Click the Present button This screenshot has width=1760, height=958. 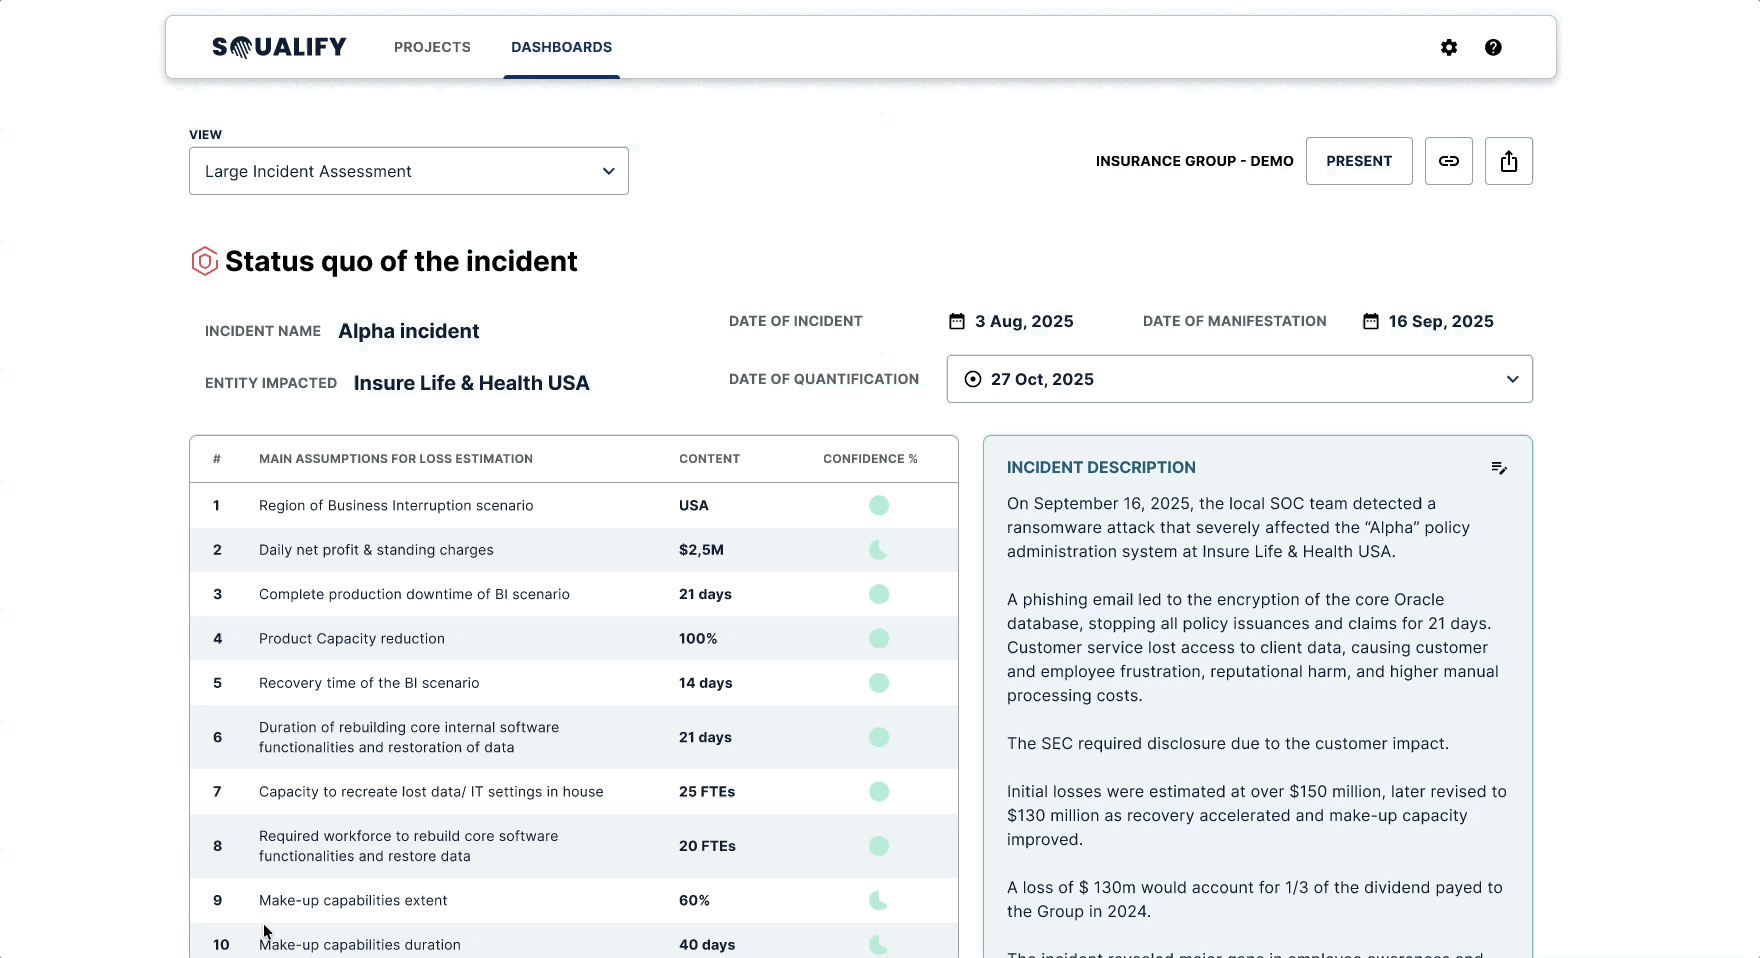(x=1359, y=161)
